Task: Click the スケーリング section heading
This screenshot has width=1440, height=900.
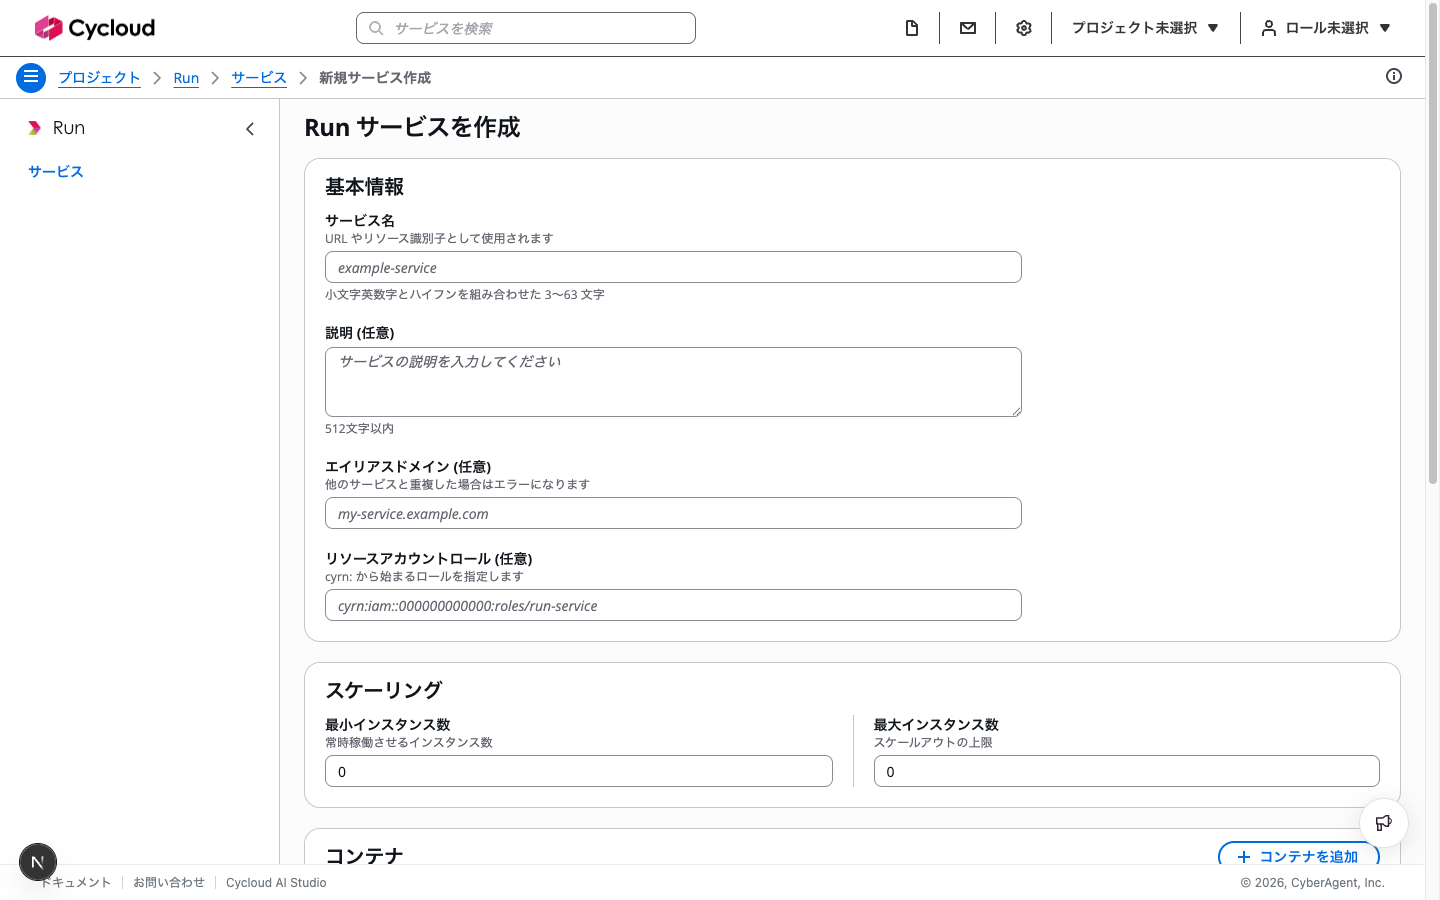Action: pos(384,690)
